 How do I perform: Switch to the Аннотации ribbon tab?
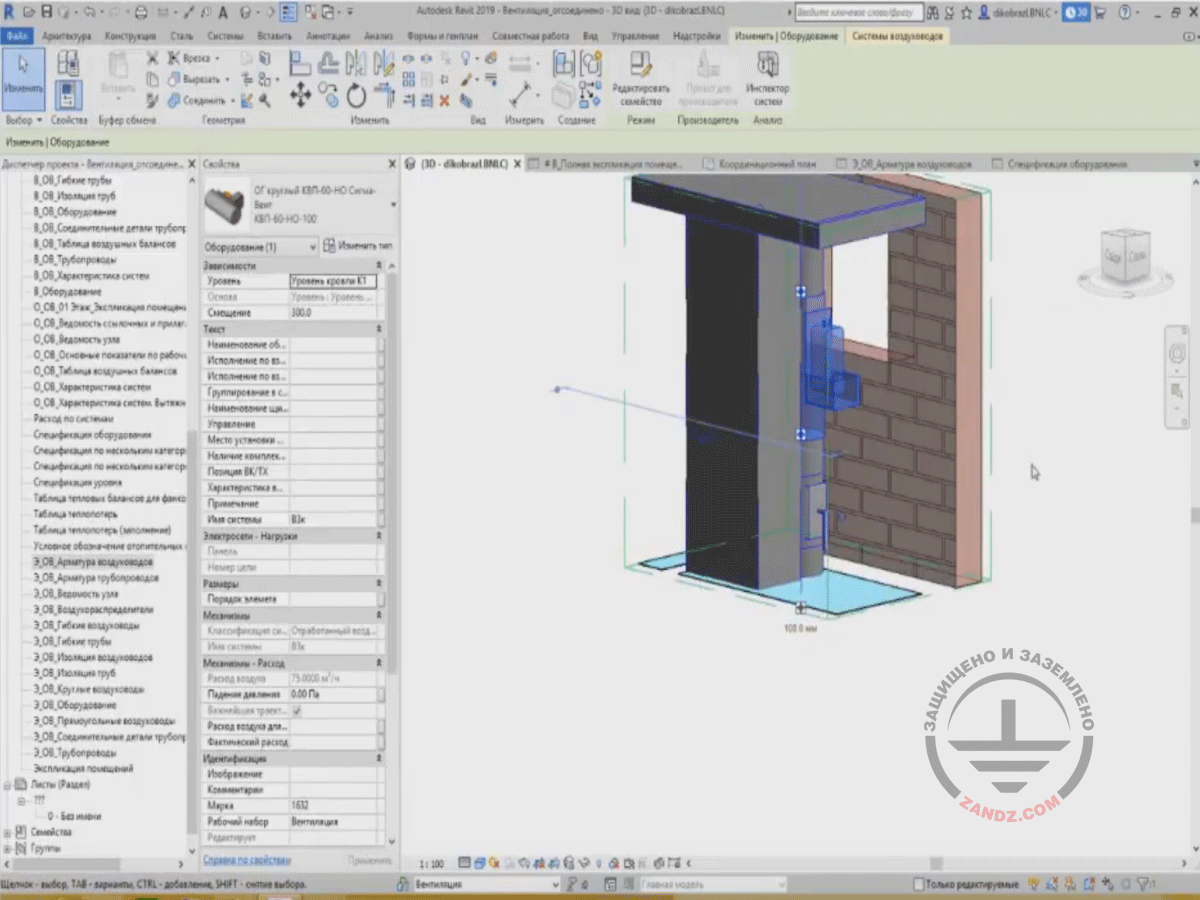click(328, 36)
